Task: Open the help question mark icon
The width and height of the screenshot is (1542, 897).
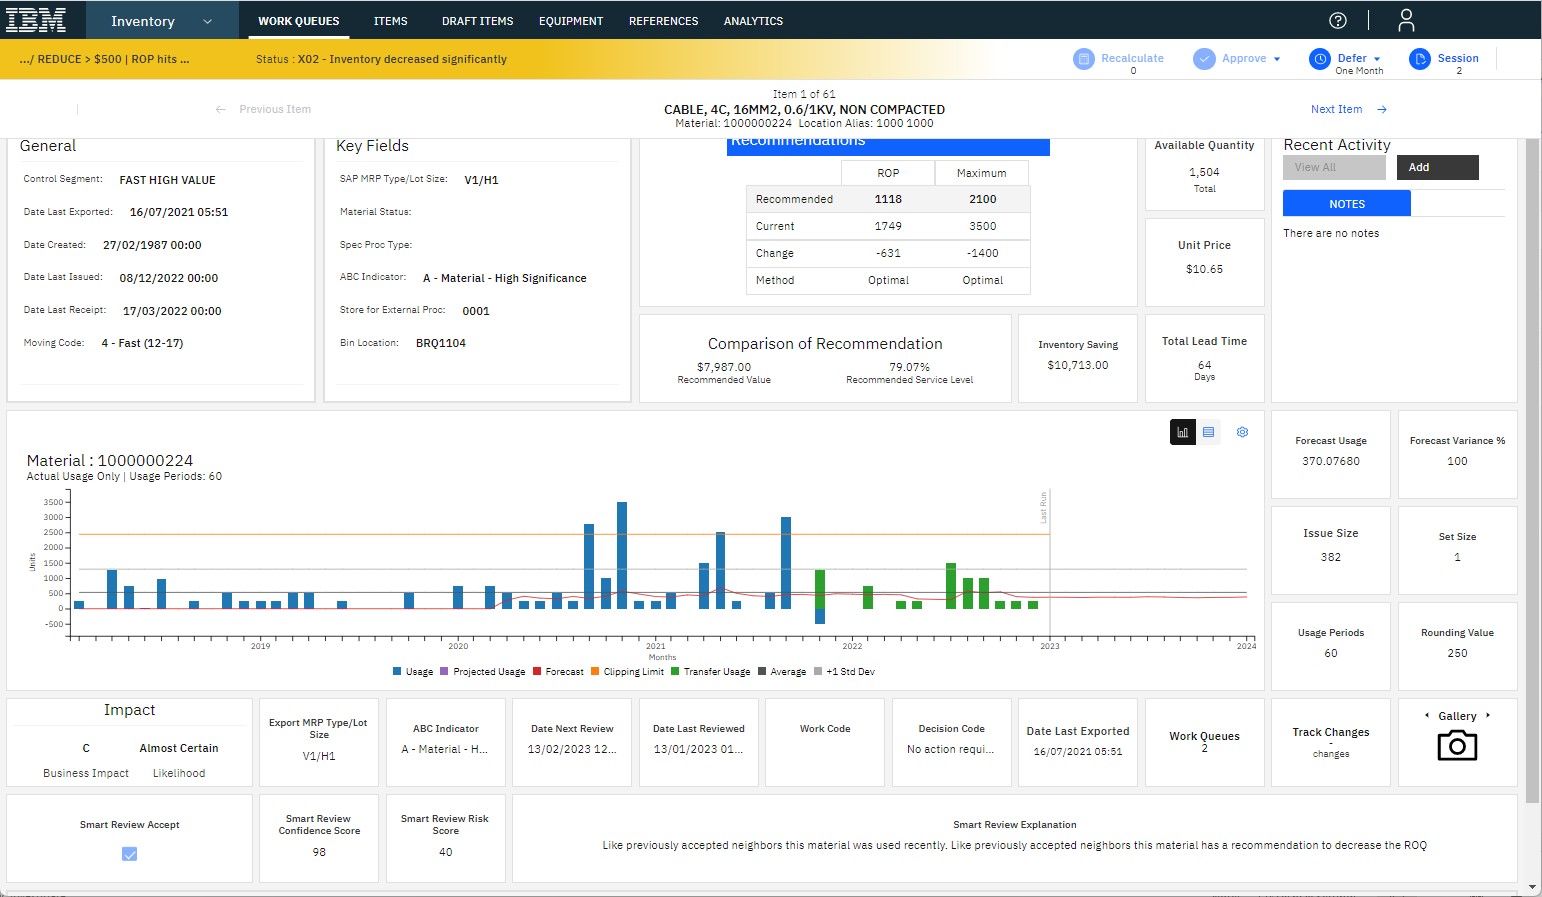Action: (1338, 20)
